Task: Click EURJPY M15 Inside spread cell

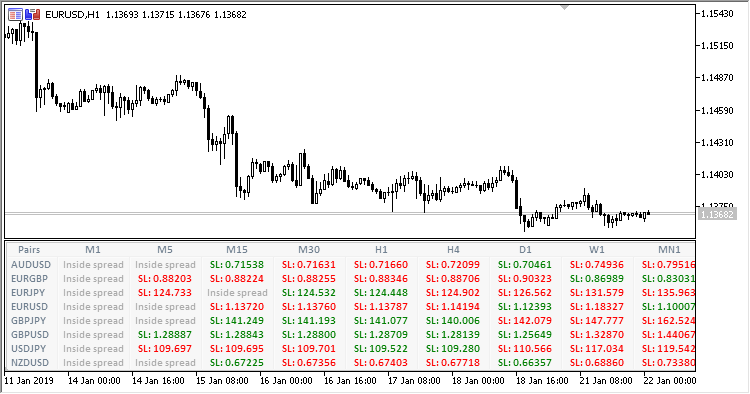Action: coord(237,293)
